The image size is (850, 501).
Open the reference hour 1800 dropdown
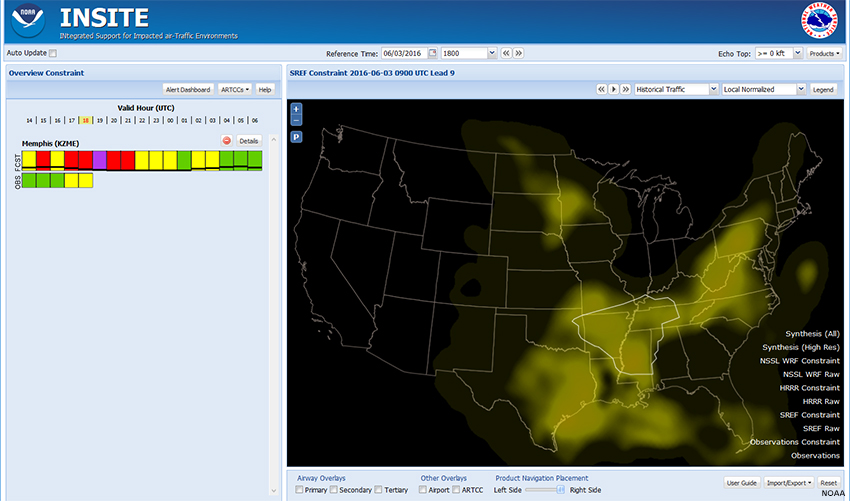coord(492,53)
